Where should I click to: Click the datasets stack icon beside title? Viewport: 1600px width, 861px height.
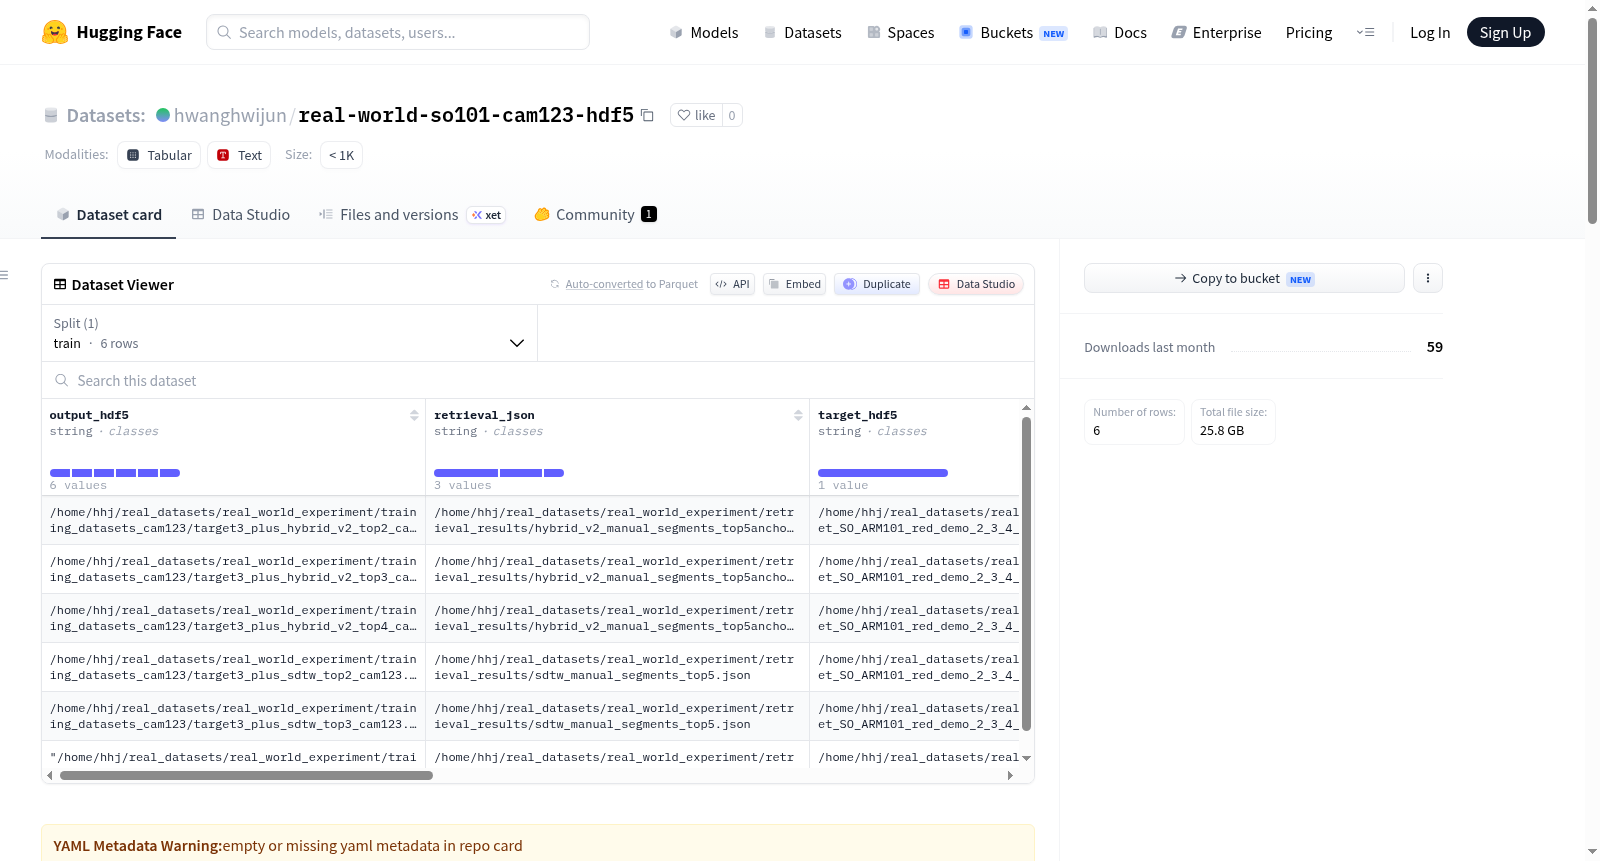click(51, 115)
